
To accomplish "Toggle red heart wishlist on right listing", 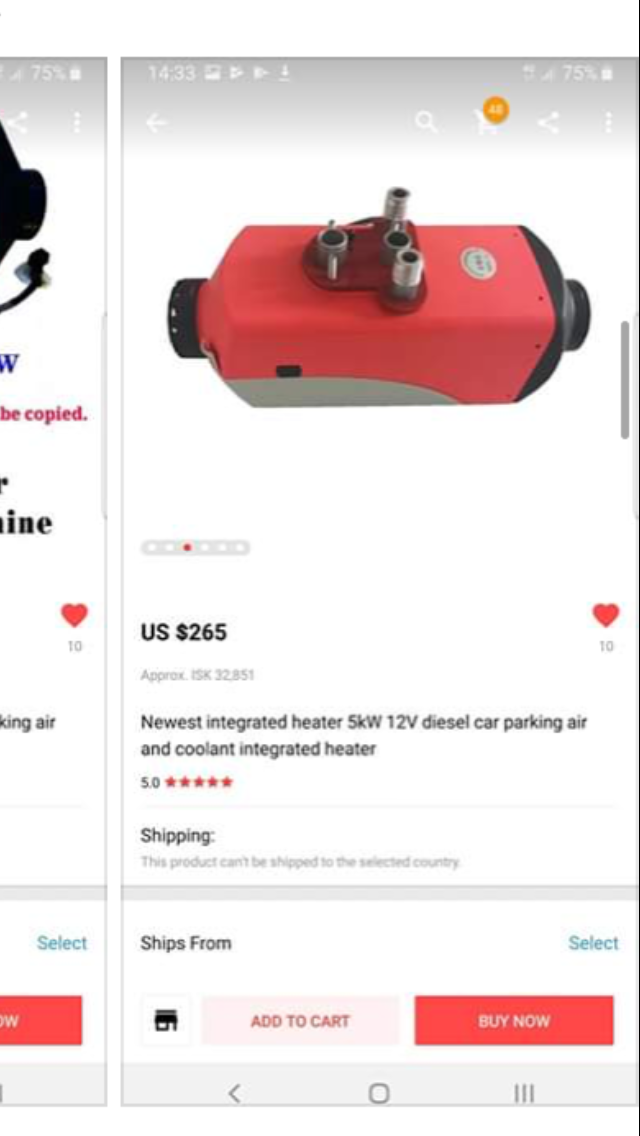I will pyautogui.click(x=606, y=615).
